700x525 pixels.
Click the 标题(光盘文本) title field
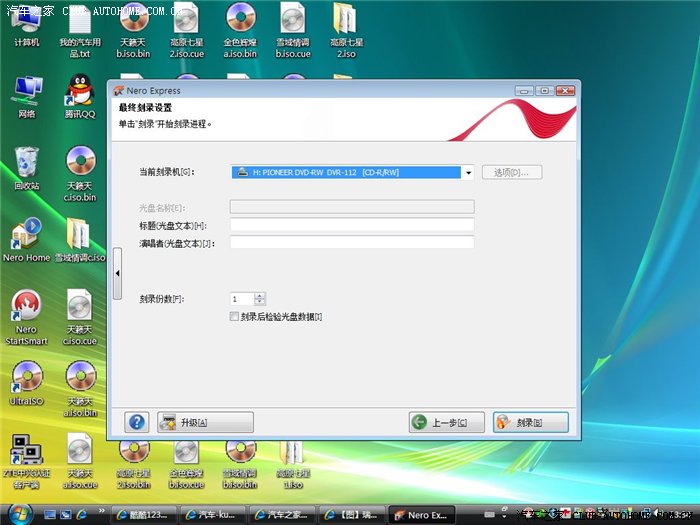tap(352, 225)
